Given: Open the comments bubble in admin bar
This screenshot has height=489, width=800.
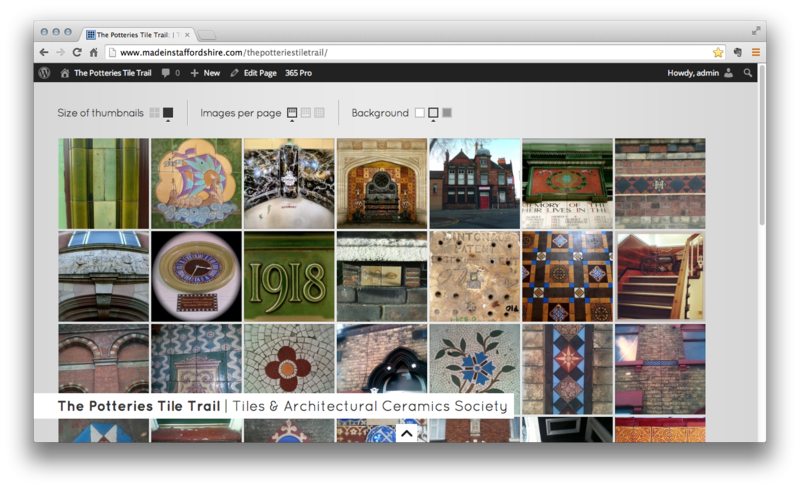Looking at the screenshot, I should [x=170, y=73].
